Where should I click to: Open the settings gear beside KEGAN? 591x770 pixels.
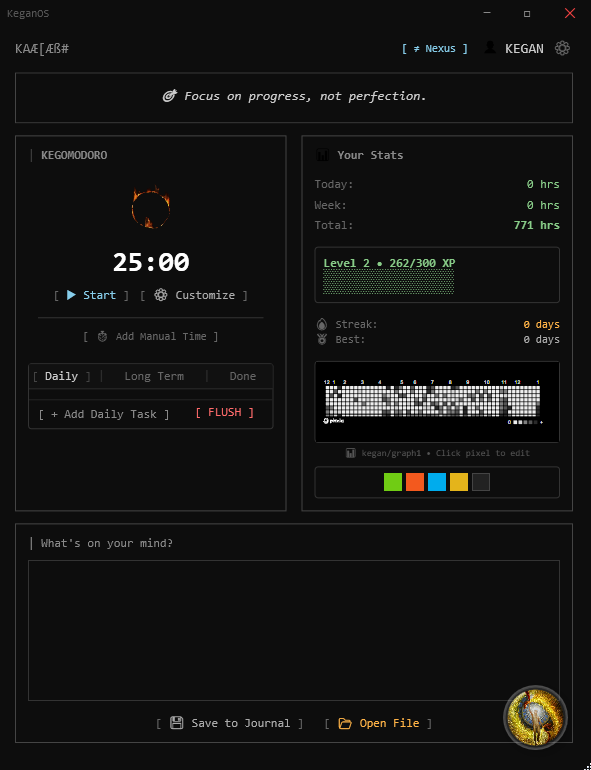pyautogui.click(x=562, y=48)
